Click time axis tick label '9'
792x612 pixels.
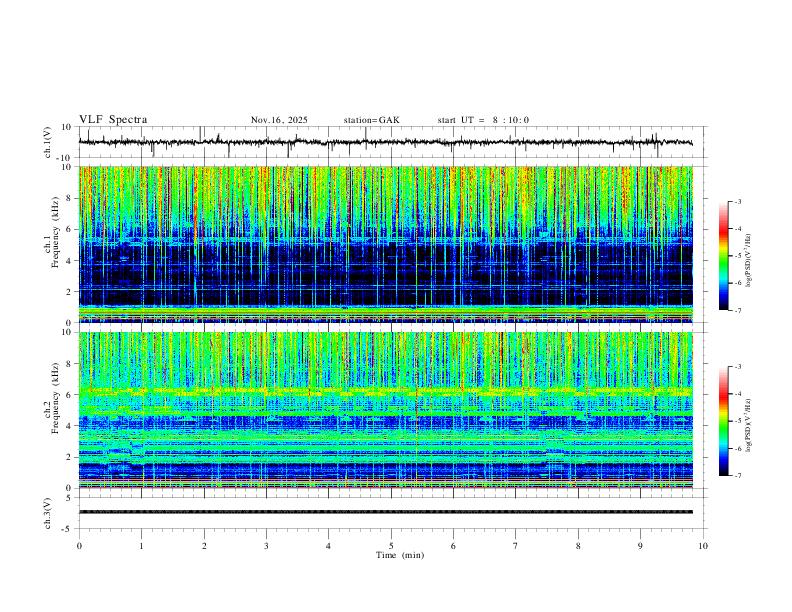point(640,546)
